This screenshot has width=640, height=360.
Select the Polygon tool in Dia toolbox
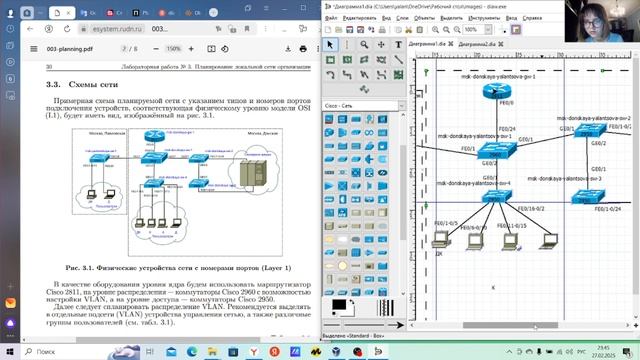point(364,60)
